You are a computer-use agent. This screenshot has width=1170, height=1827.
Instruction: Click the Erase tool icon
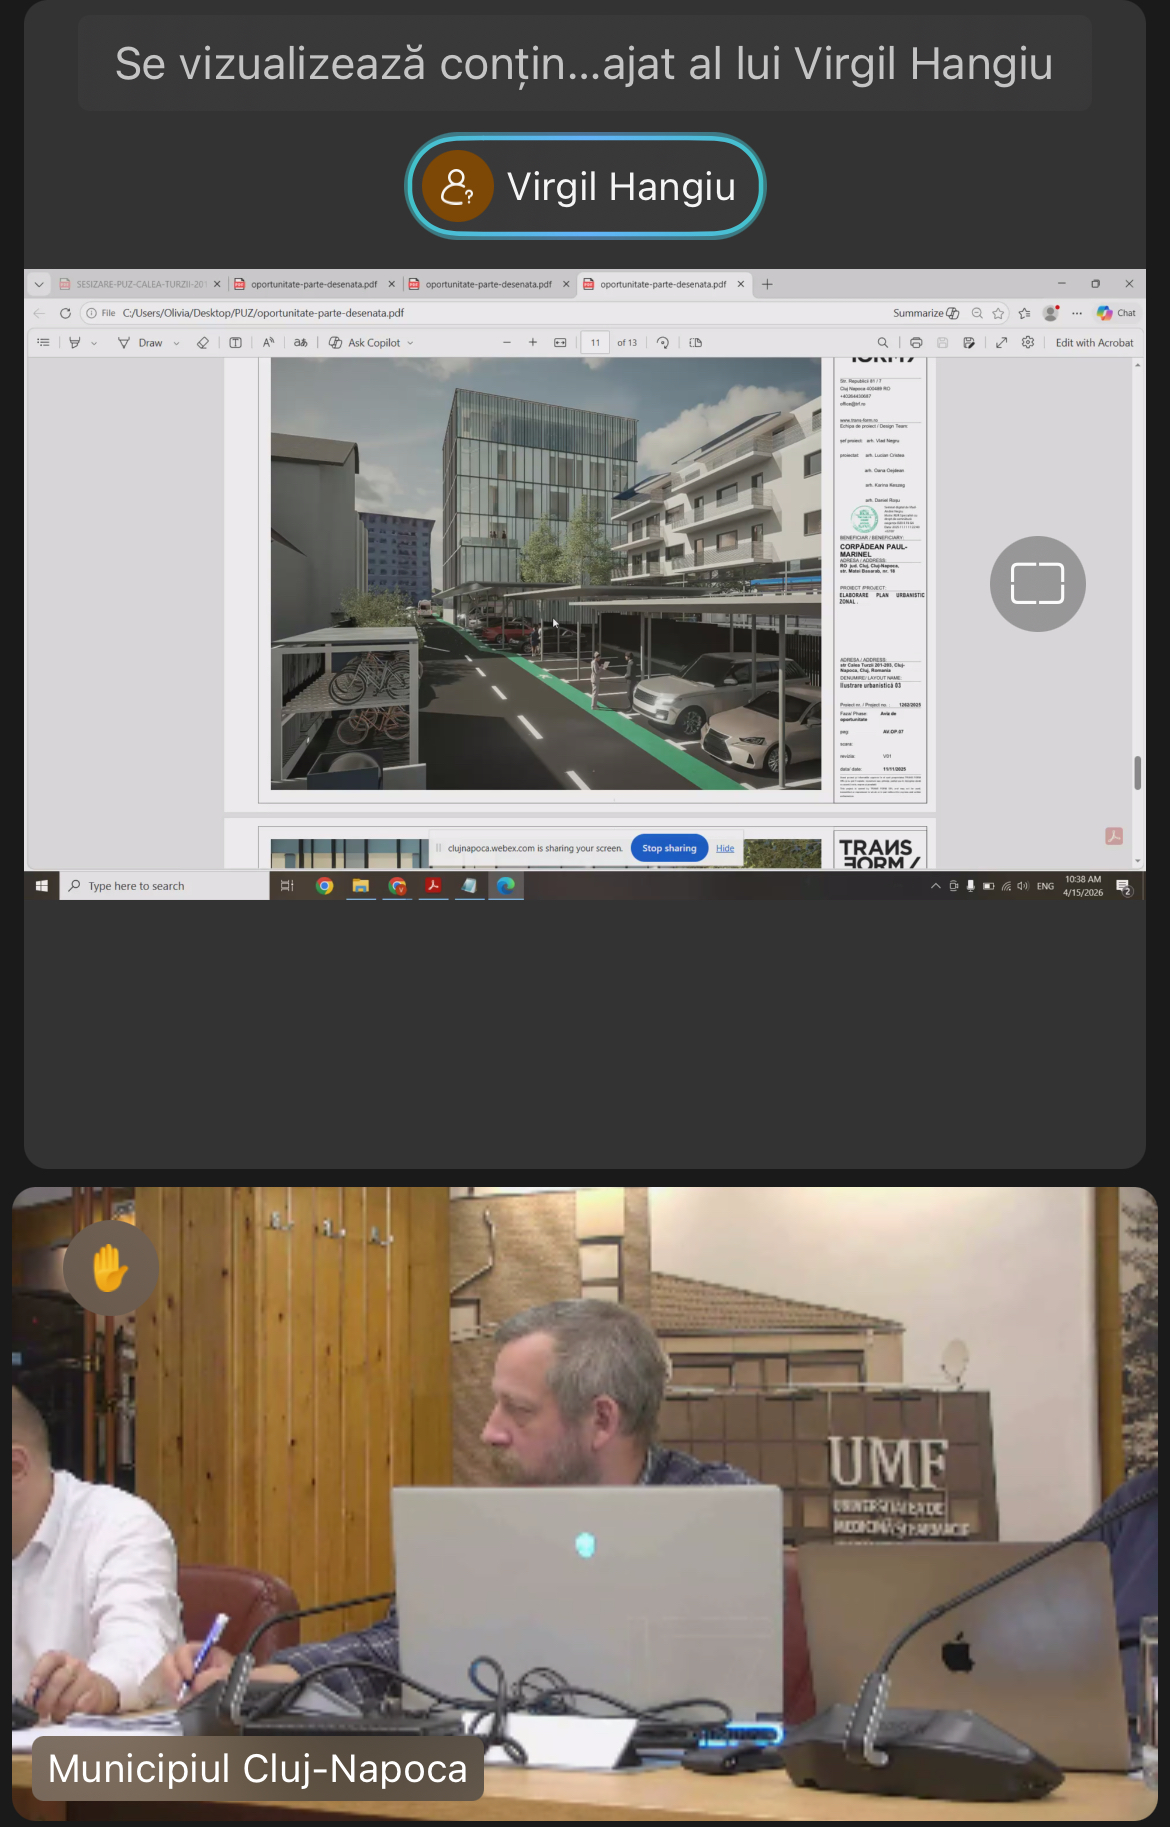pyautogui.click(x=203, y=343)
